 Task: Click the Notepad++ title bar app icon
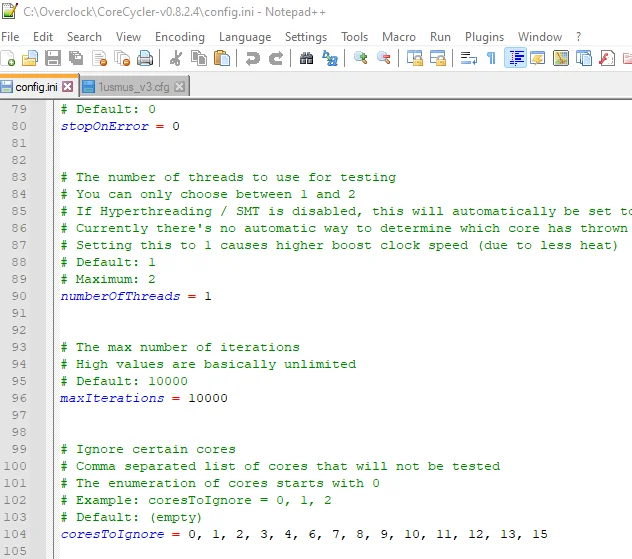click(9, 11)
